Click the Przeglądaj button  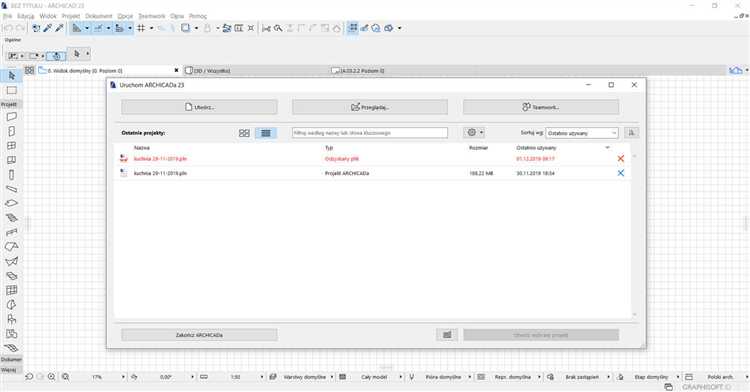click(370, 107)
